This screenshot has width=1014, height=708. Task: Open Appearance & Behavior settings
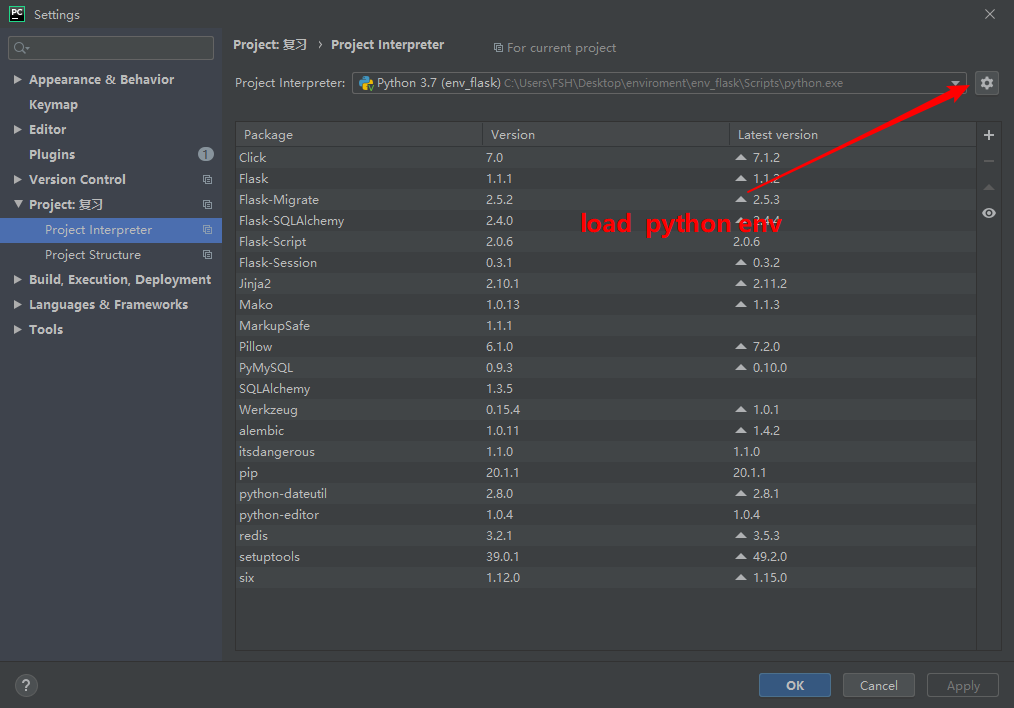pyautogui.click(x=102, y=79)
